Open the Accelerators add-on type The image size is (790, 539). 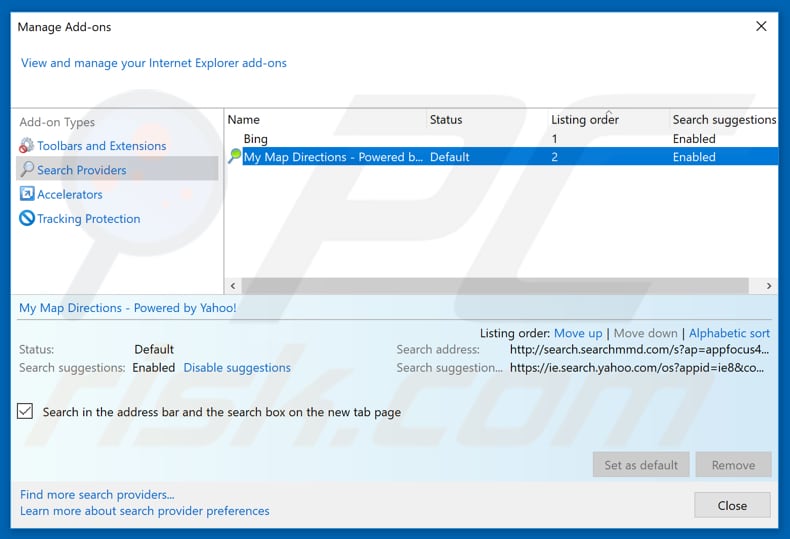pyautogui.click(x=70, y=194)
